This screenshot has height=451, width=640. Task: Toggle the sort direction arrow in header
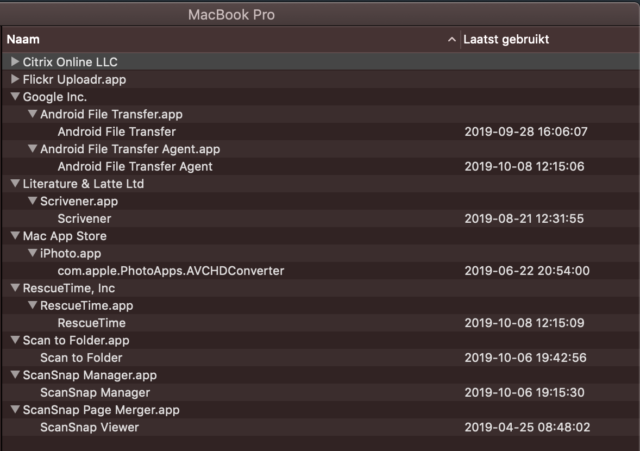tap(451, 40)
